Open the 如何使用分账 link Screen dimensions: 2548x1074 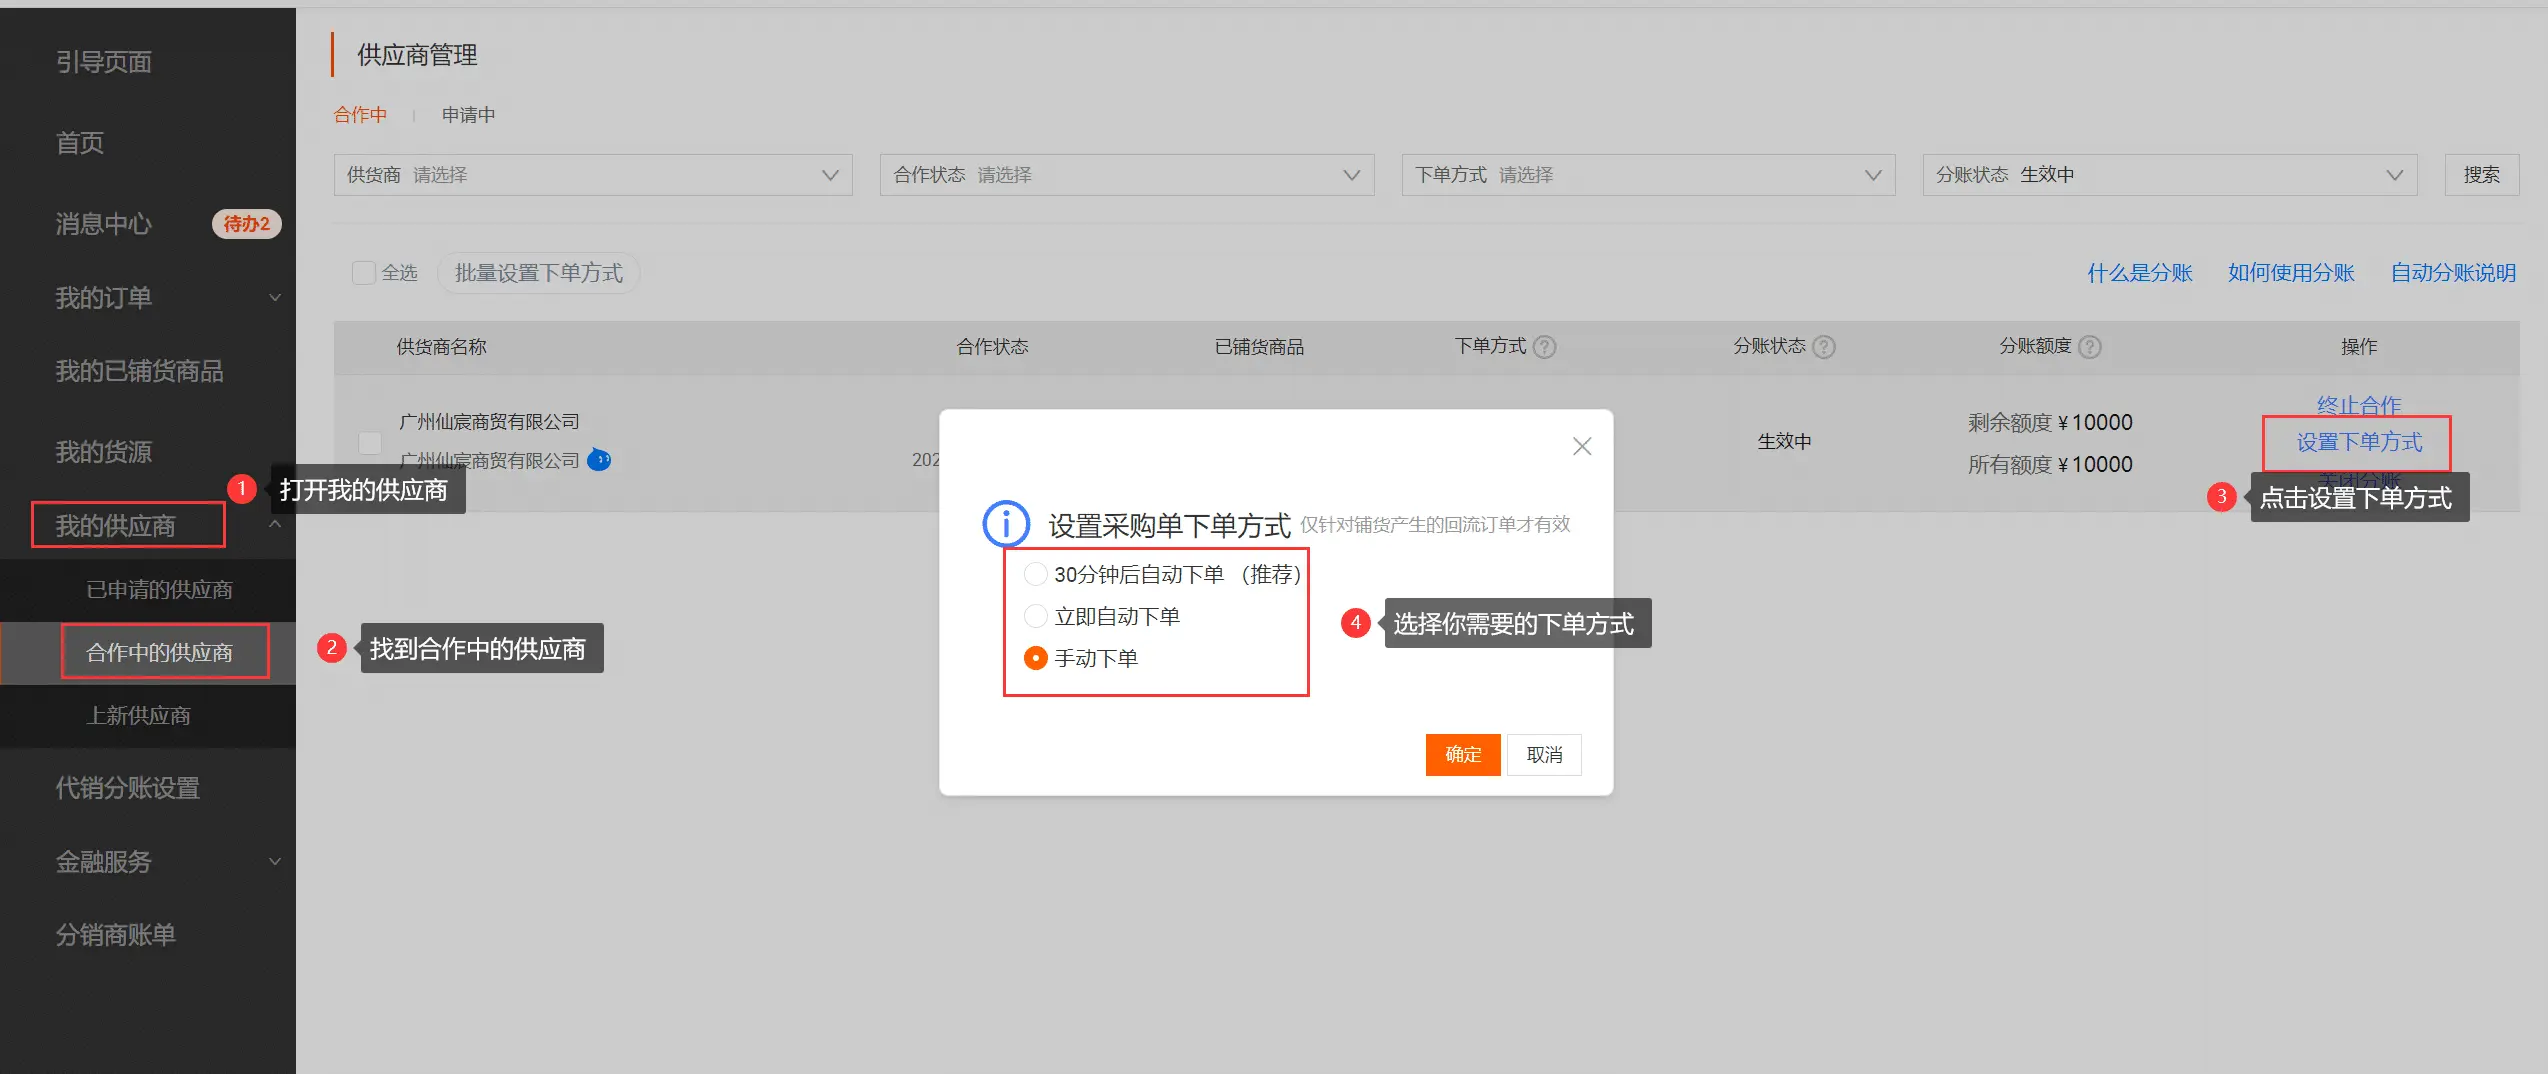coord(2291,272)
